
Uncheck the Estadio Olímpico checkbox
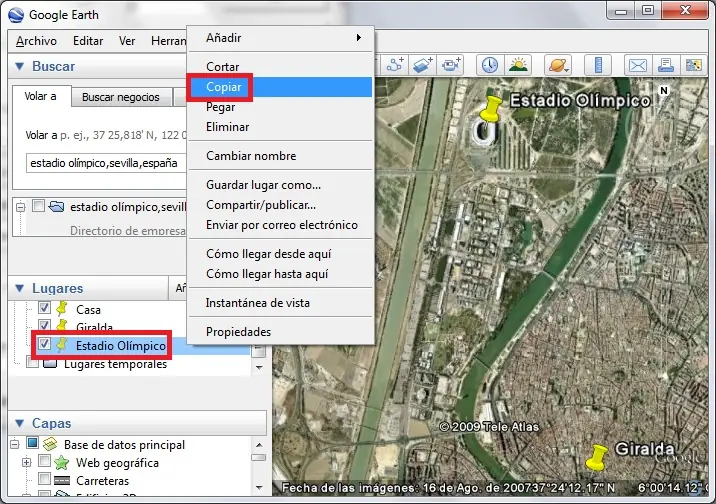[44, 343]
